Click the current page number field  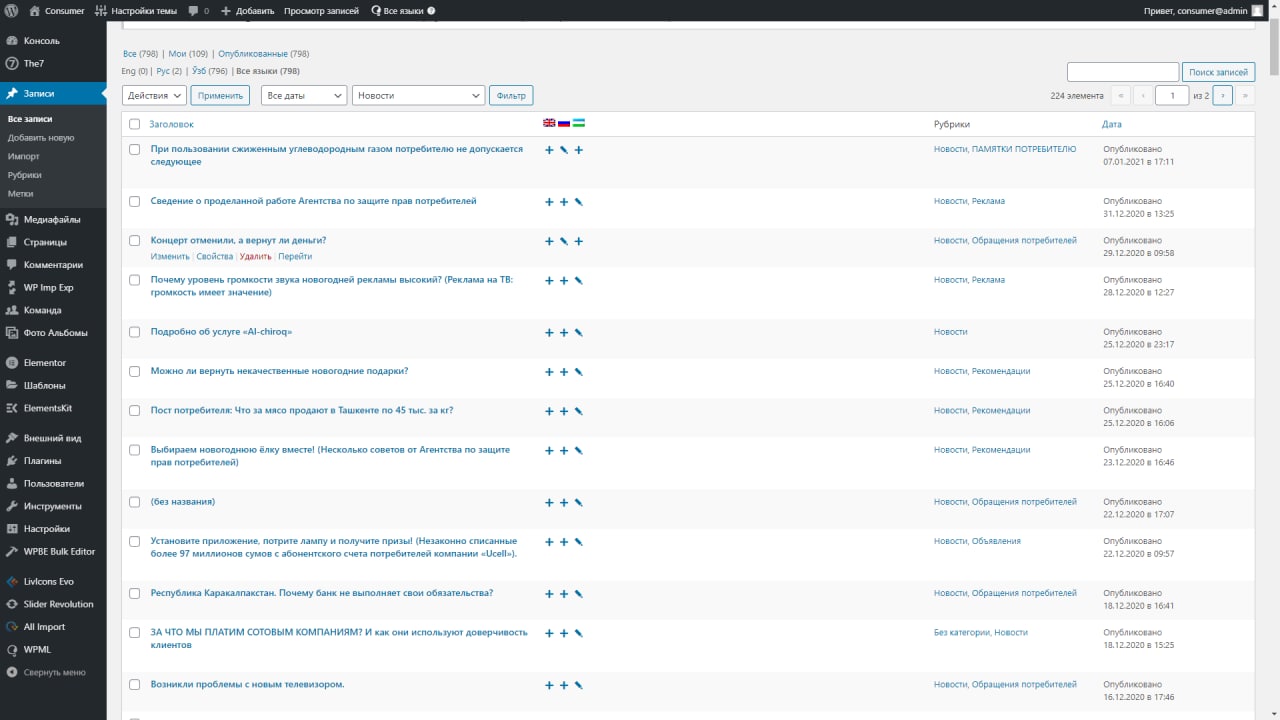(1172, 95)
